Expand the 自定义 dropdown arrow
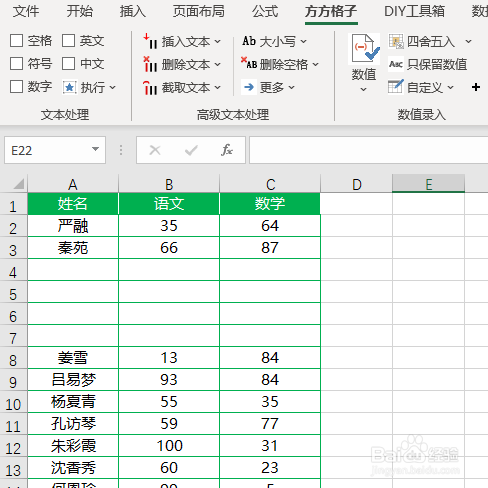 point(451,88)
